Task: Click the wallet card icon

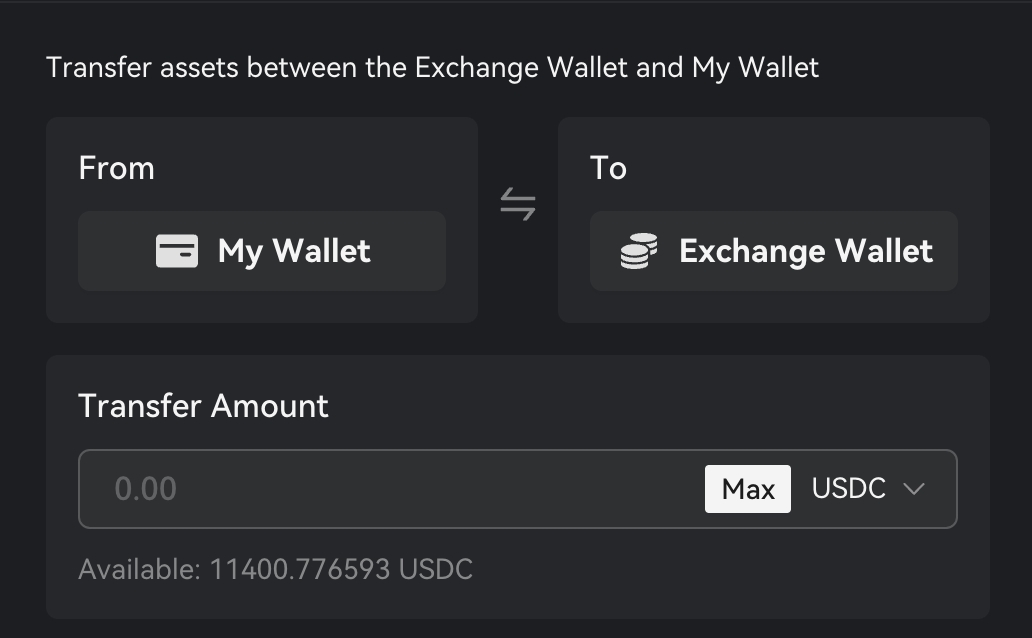Action: [177, 251]
